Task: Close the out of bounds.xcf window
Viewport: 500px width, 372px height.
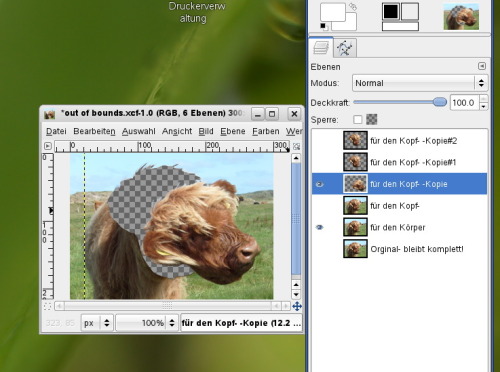Action: coord(294,114)
